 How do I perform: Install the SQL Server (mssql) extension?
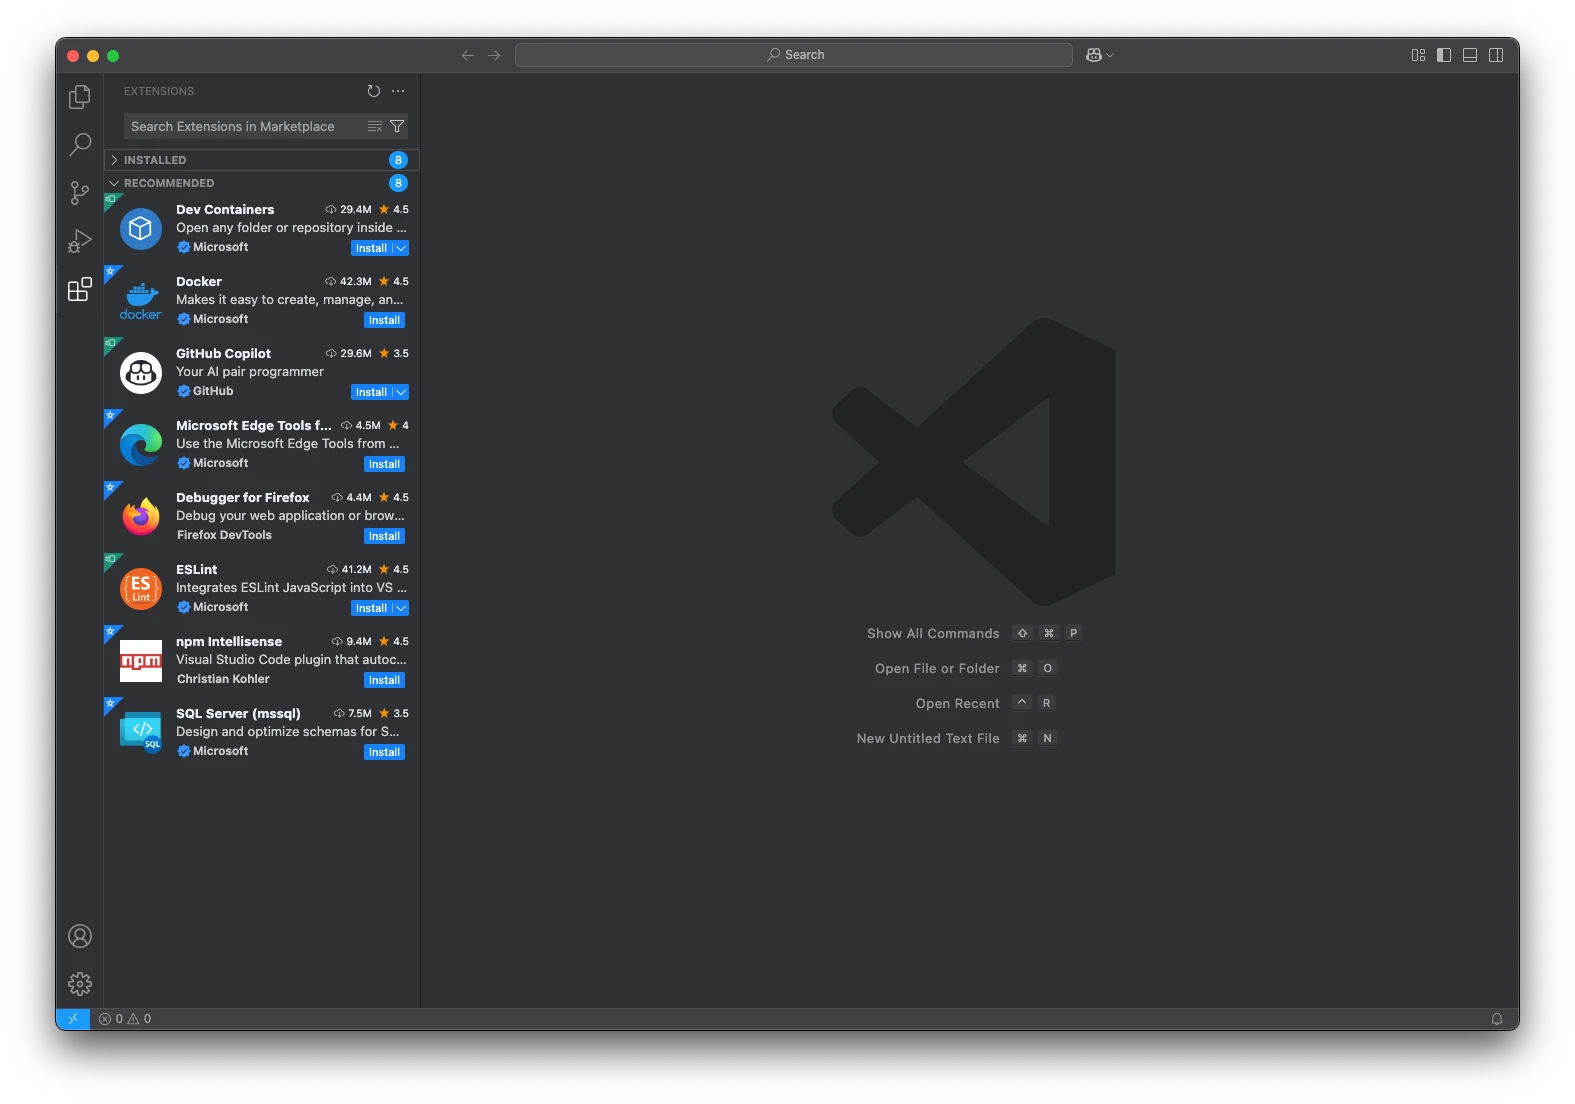(x=384, y=752)
